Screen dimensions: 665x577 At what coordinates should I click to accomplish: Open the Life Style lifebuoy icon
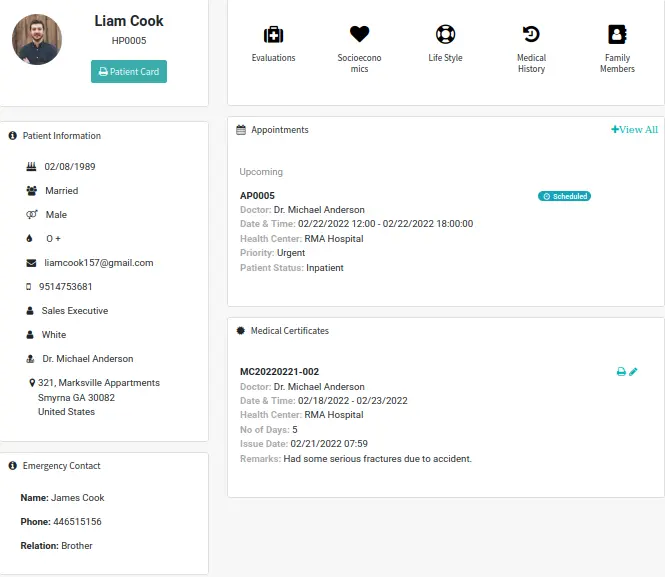coord(445,35)
